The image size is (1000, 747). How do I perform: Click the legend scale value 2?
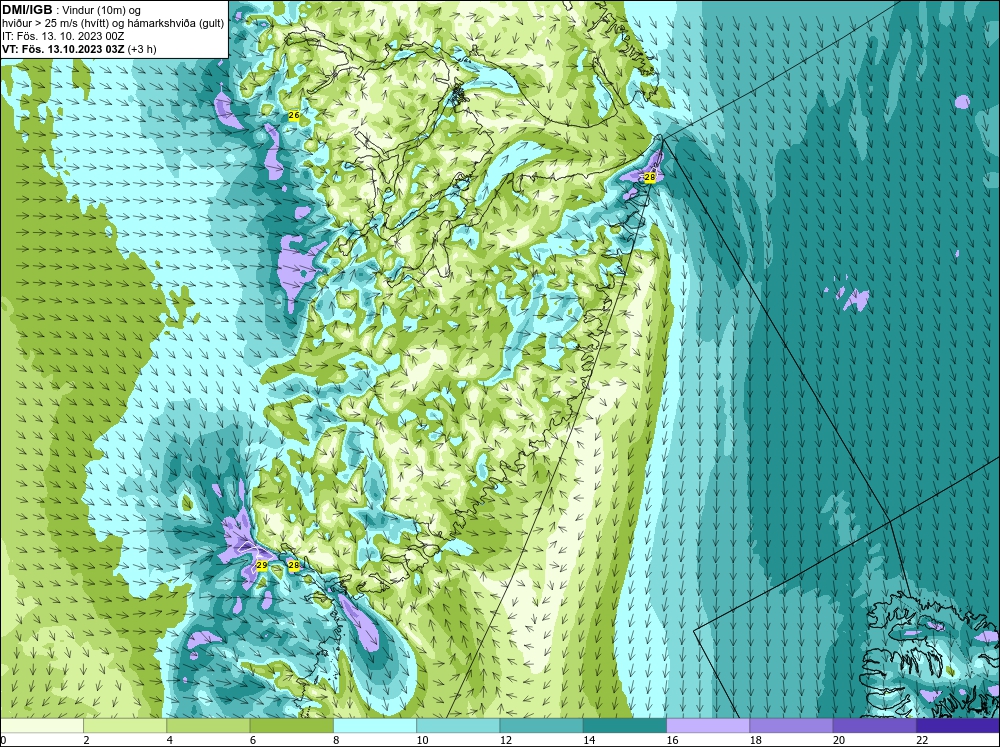click(86, 740)
